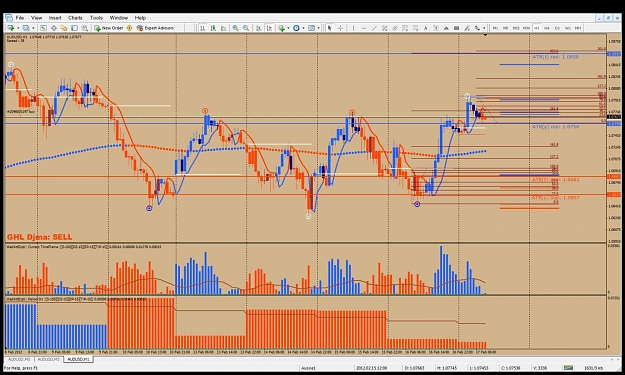Toggle the Auto Scroll chart icon
Viewport: 625px width, 375px height.
pos(258,28)
